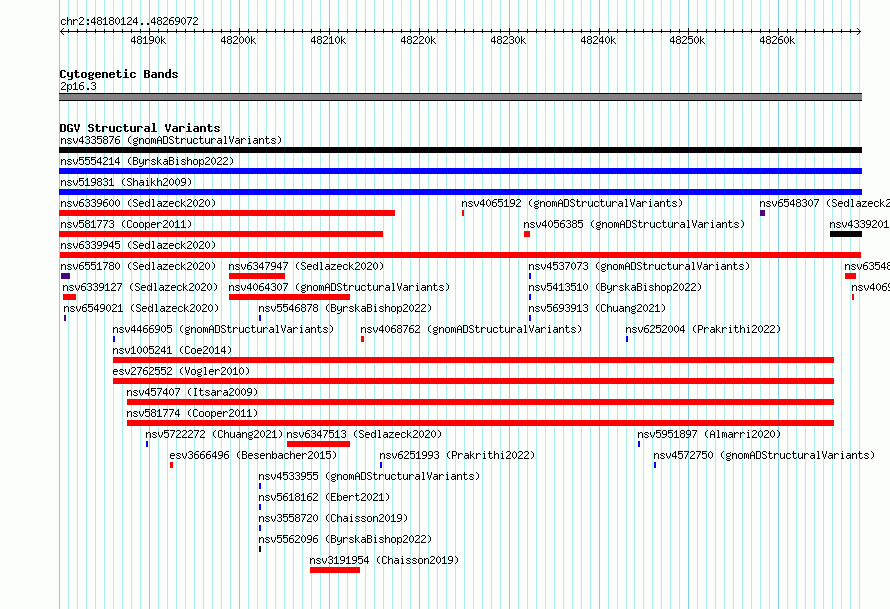
Task: Click the nsv6347513 Sedlazeck2020 label
Action: click(x=364, y=434)
